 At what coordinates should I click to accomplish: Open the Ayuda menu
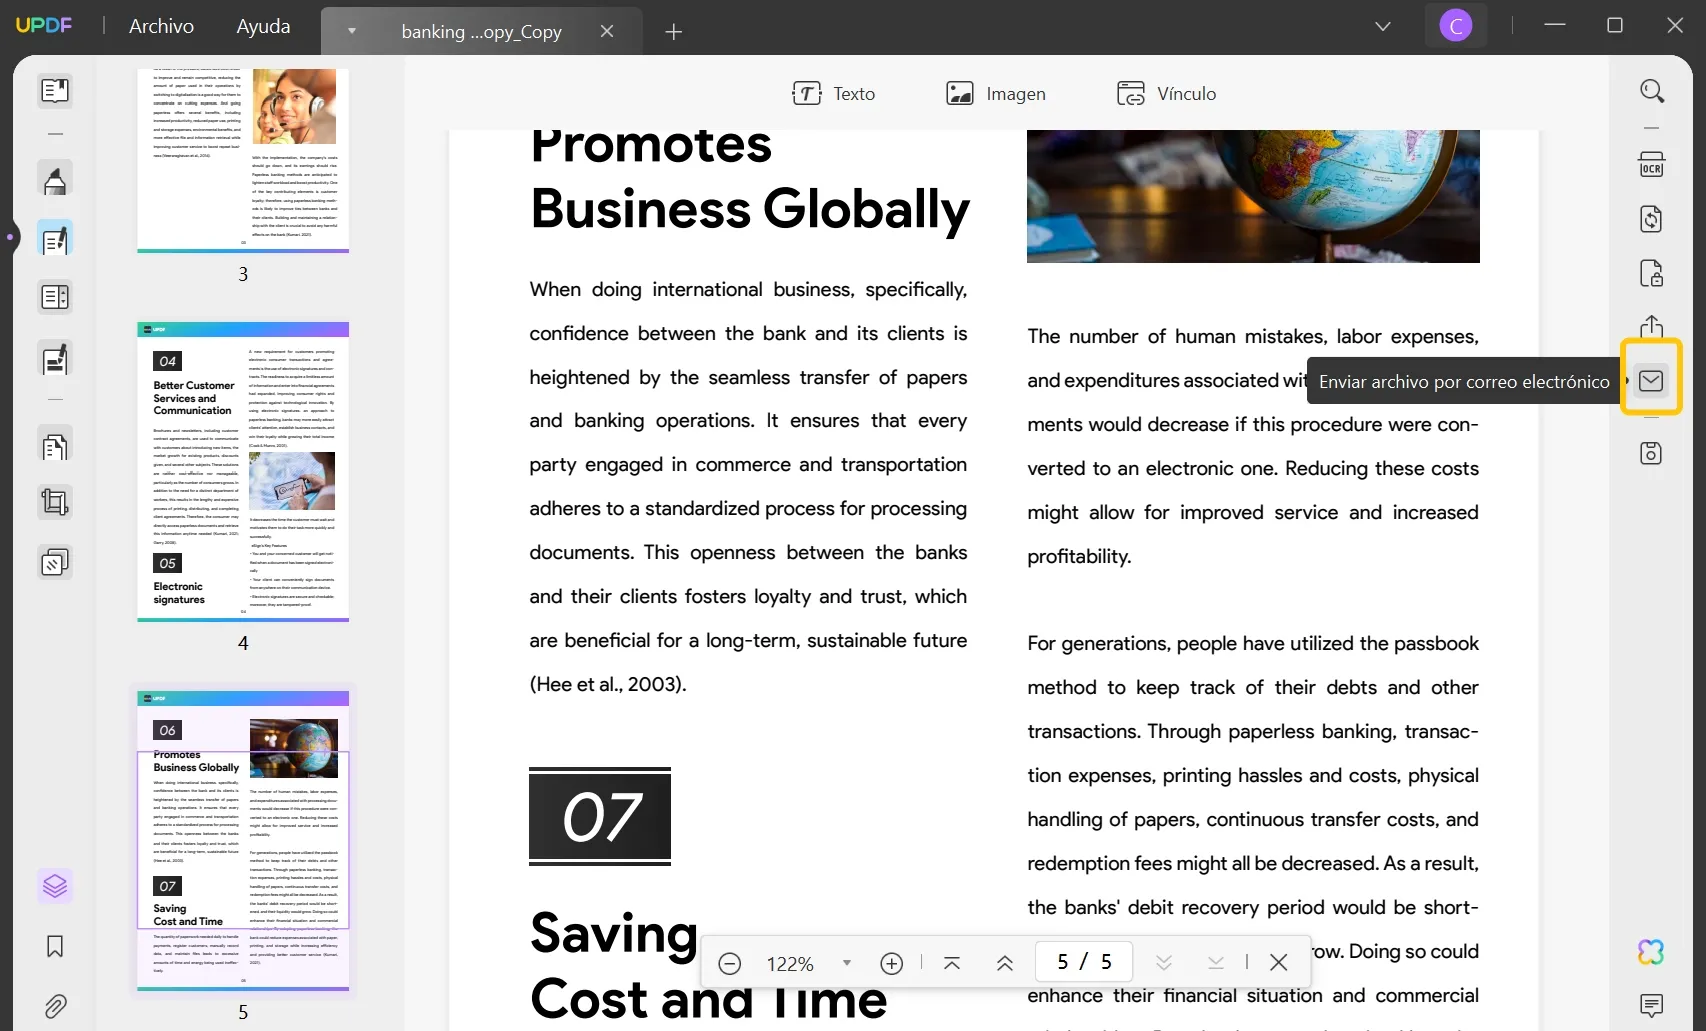(x=263, y=26)
